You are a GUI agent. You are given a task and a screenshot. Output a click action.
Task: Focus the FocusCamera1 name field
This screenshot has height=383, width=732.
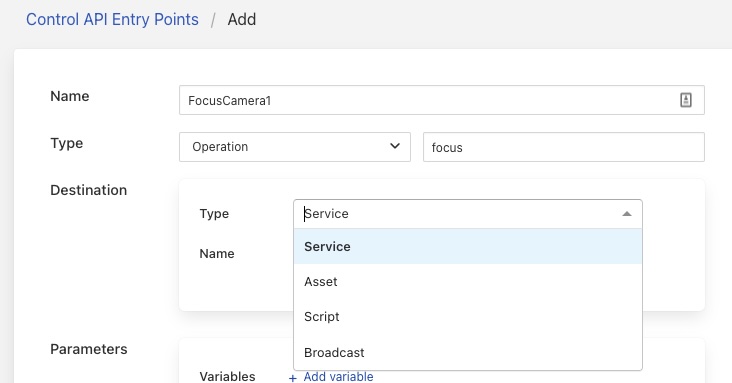(x=442, y=100)
